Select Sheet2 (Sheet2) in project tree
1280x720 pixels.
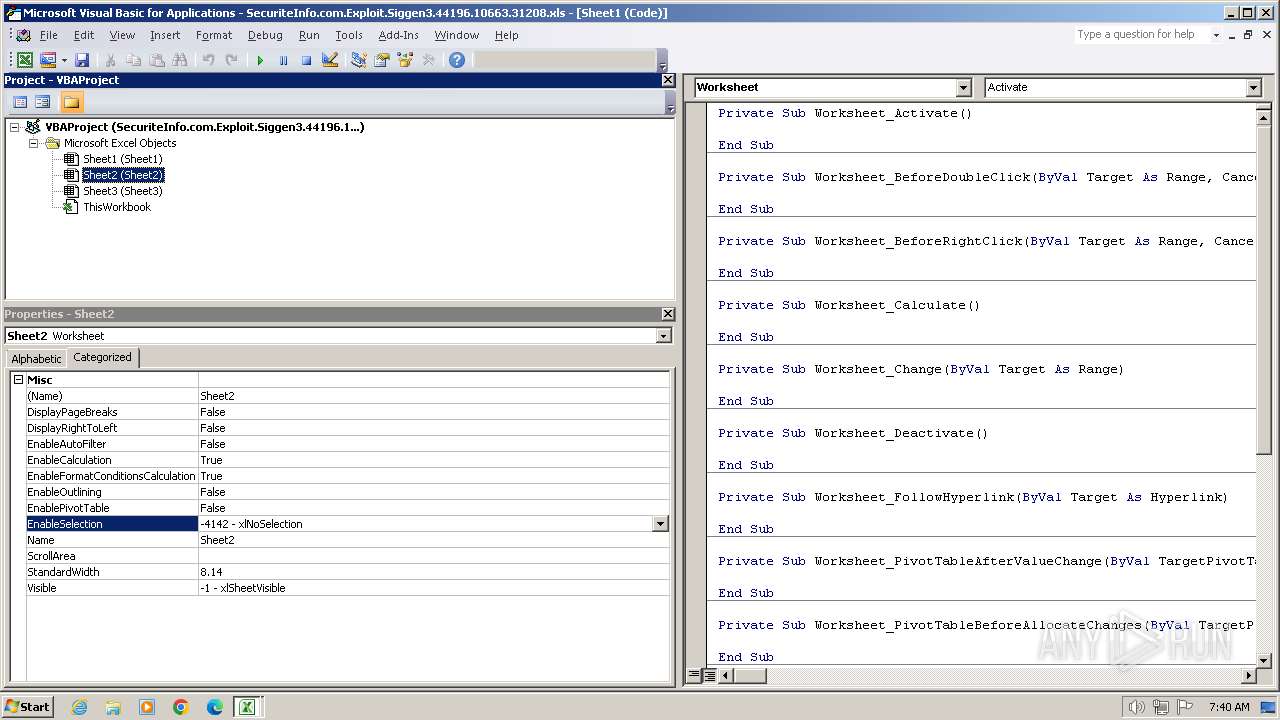(122, 175)
